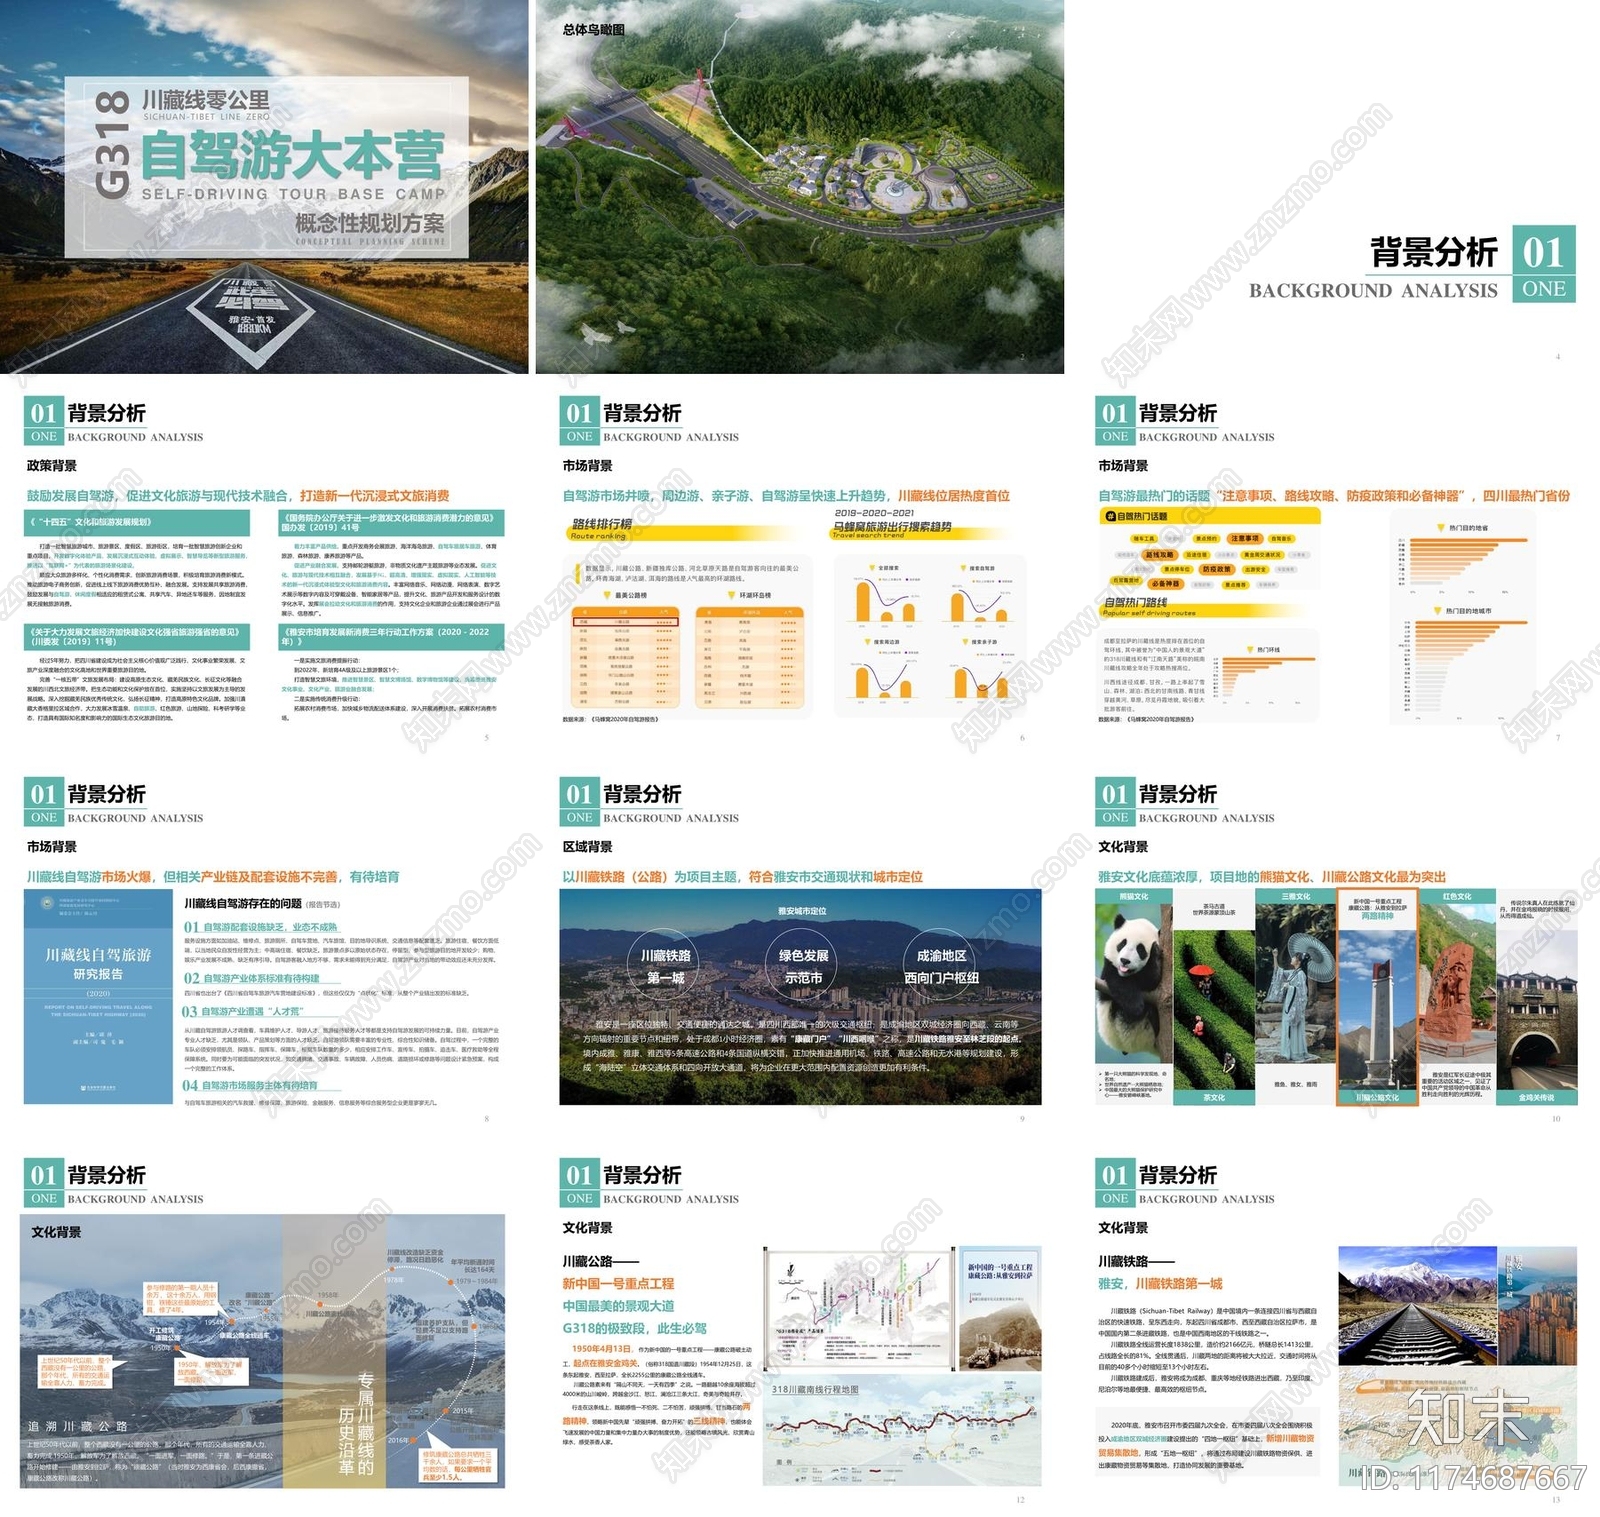
Task: Click 川藏线自驾游存在的问题 title
Action: [x=243, y=903]
